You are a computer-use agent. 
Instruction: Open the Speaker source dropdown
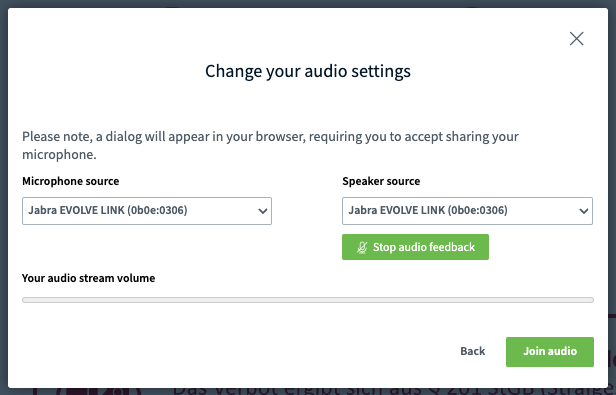click(x=467, y=211)
